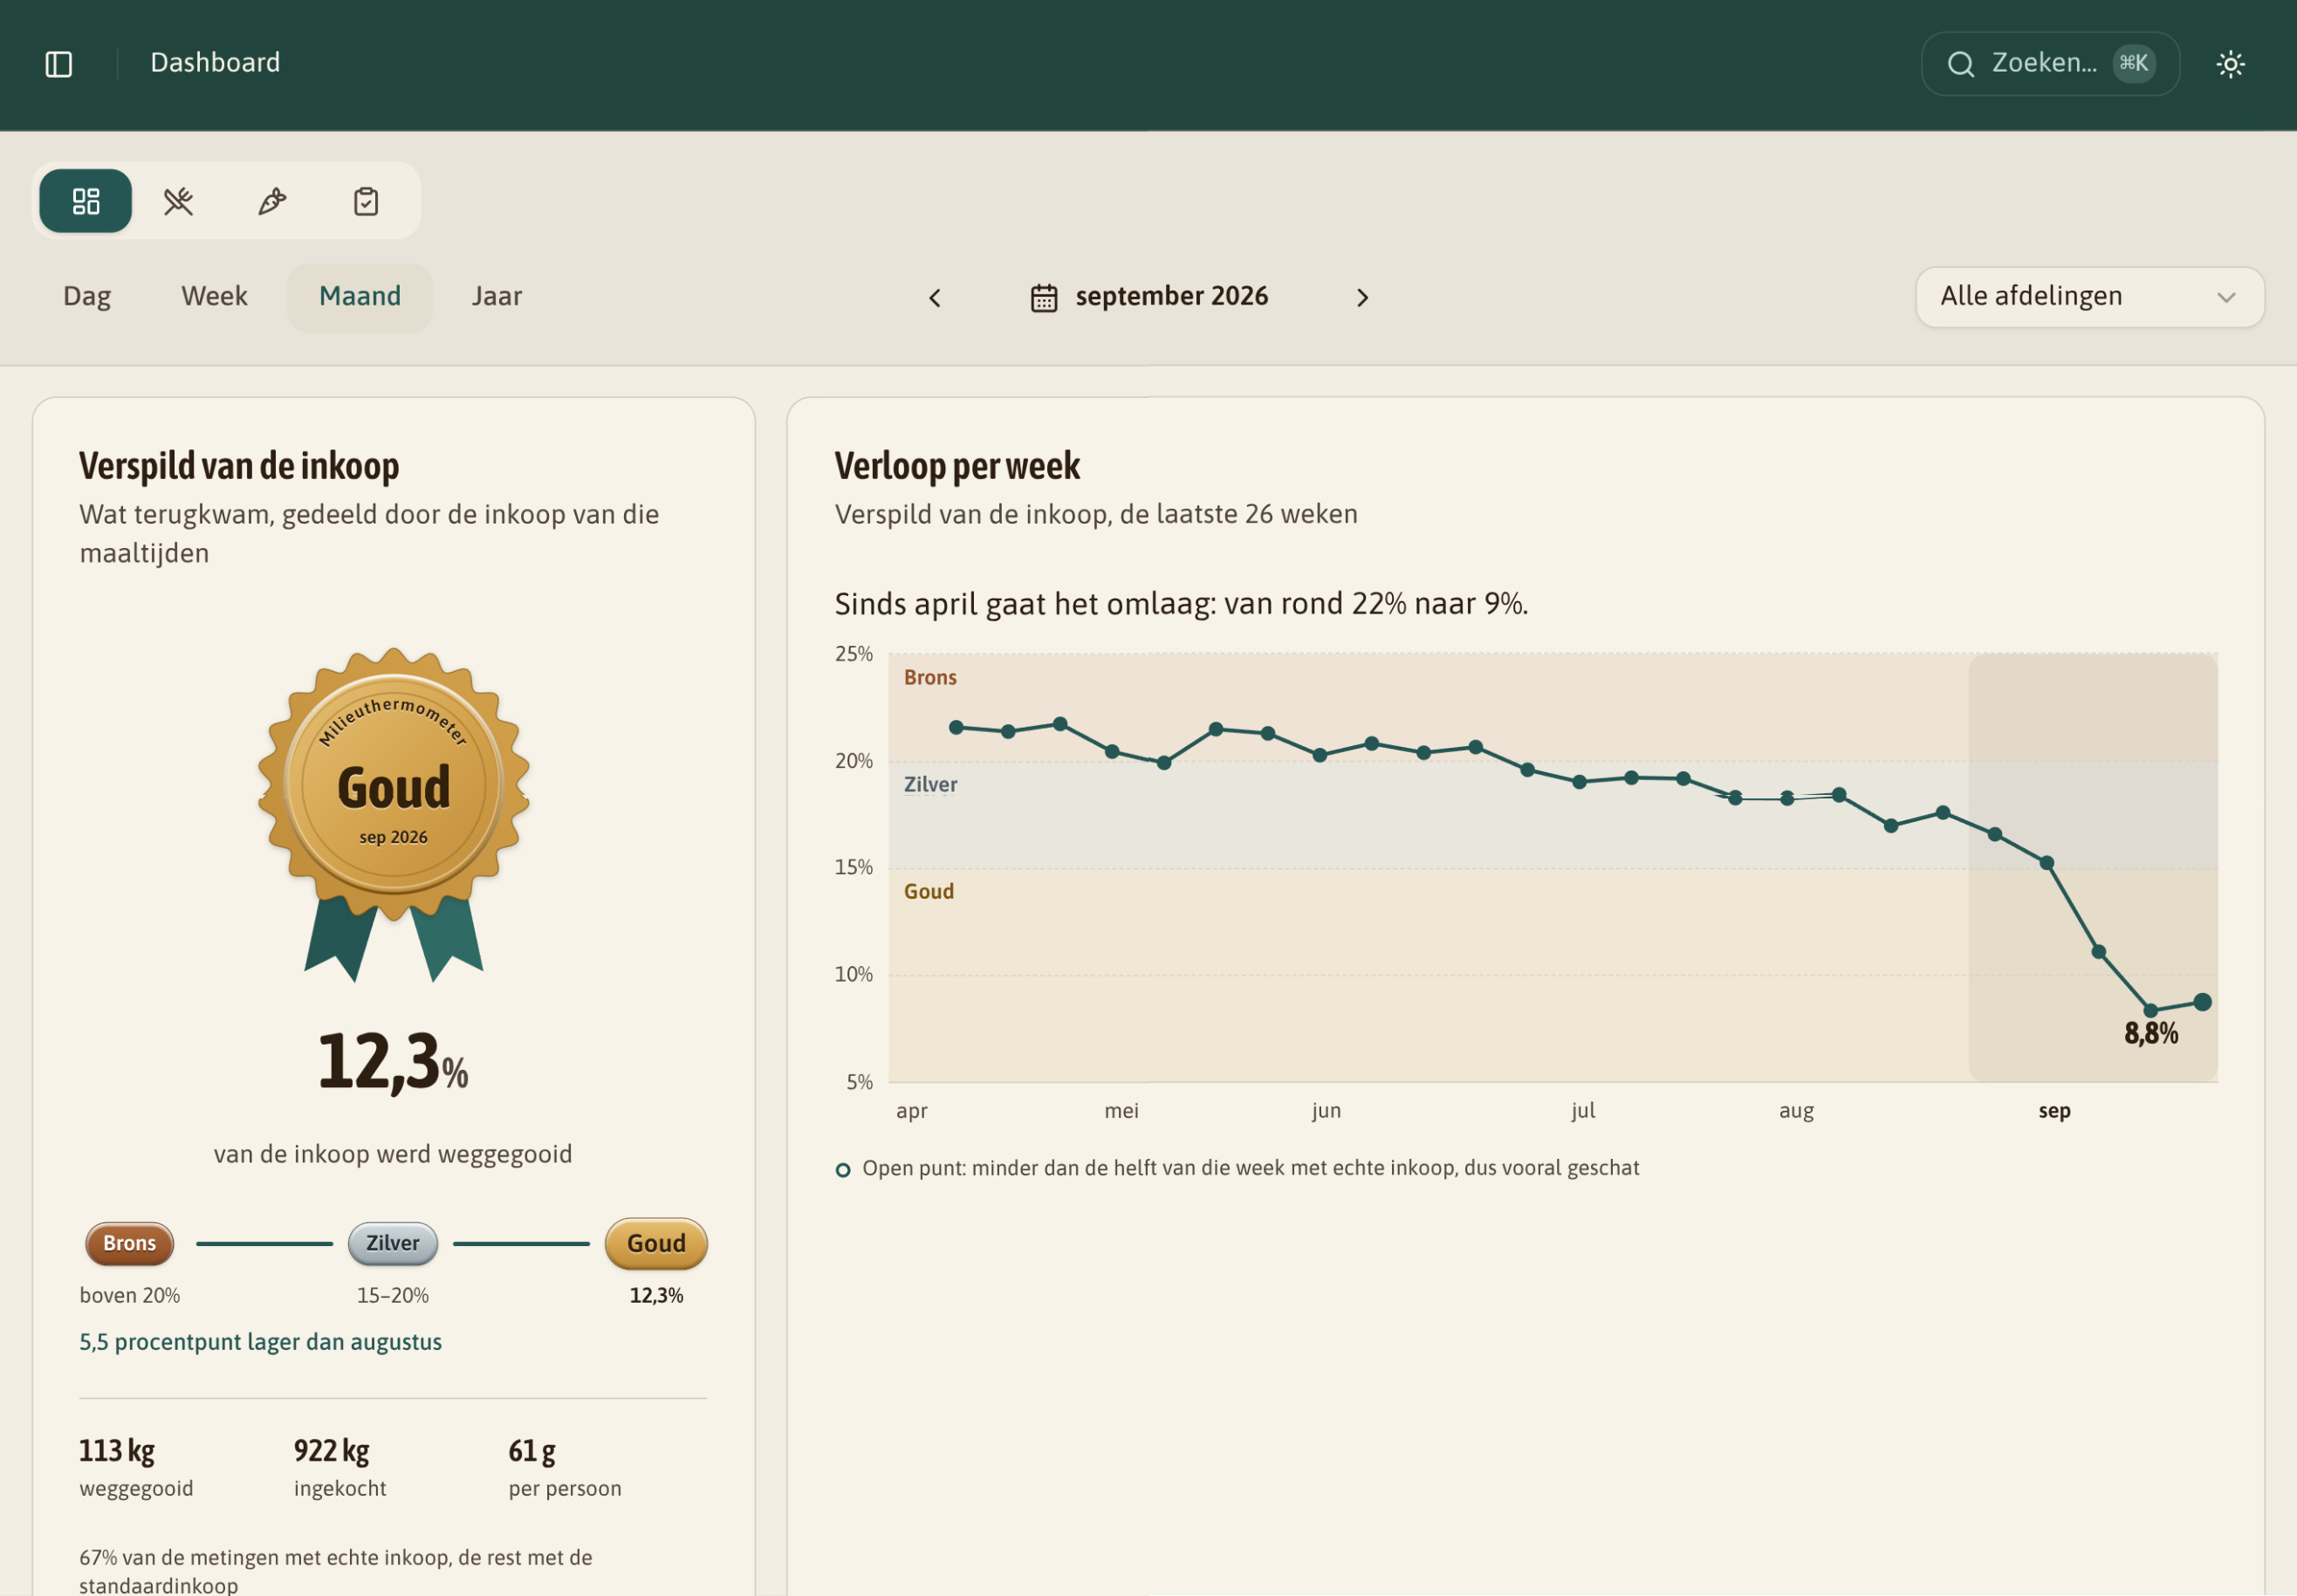Open the clipboard checklist section

pyautogui.click(x=366, y=201)
